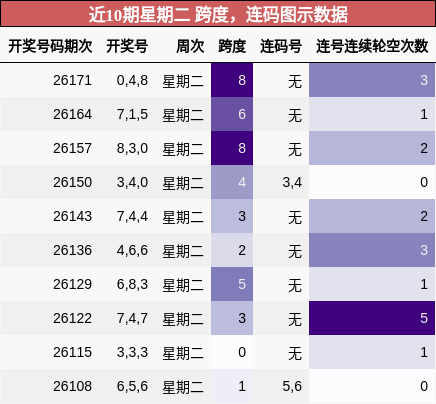The width and height of the screenshot is (436, 404).
Task: Click issue number 26136
Action: (x=72, y=250)
